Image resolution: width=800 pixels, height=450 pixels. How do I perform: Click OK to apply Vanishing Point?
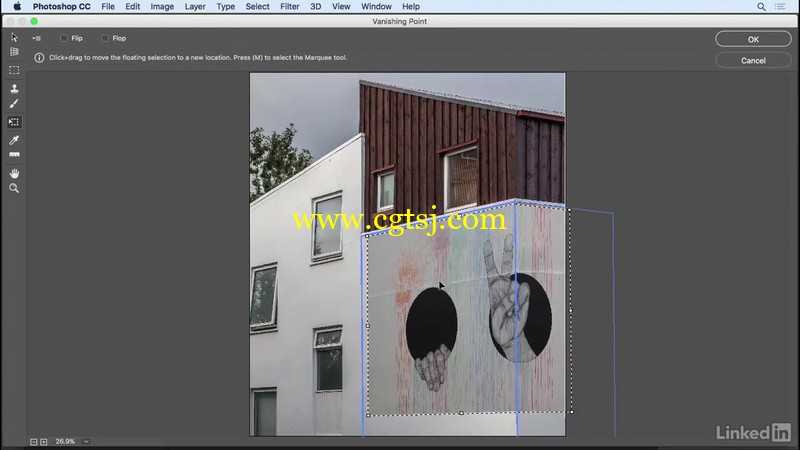point(753,39)
